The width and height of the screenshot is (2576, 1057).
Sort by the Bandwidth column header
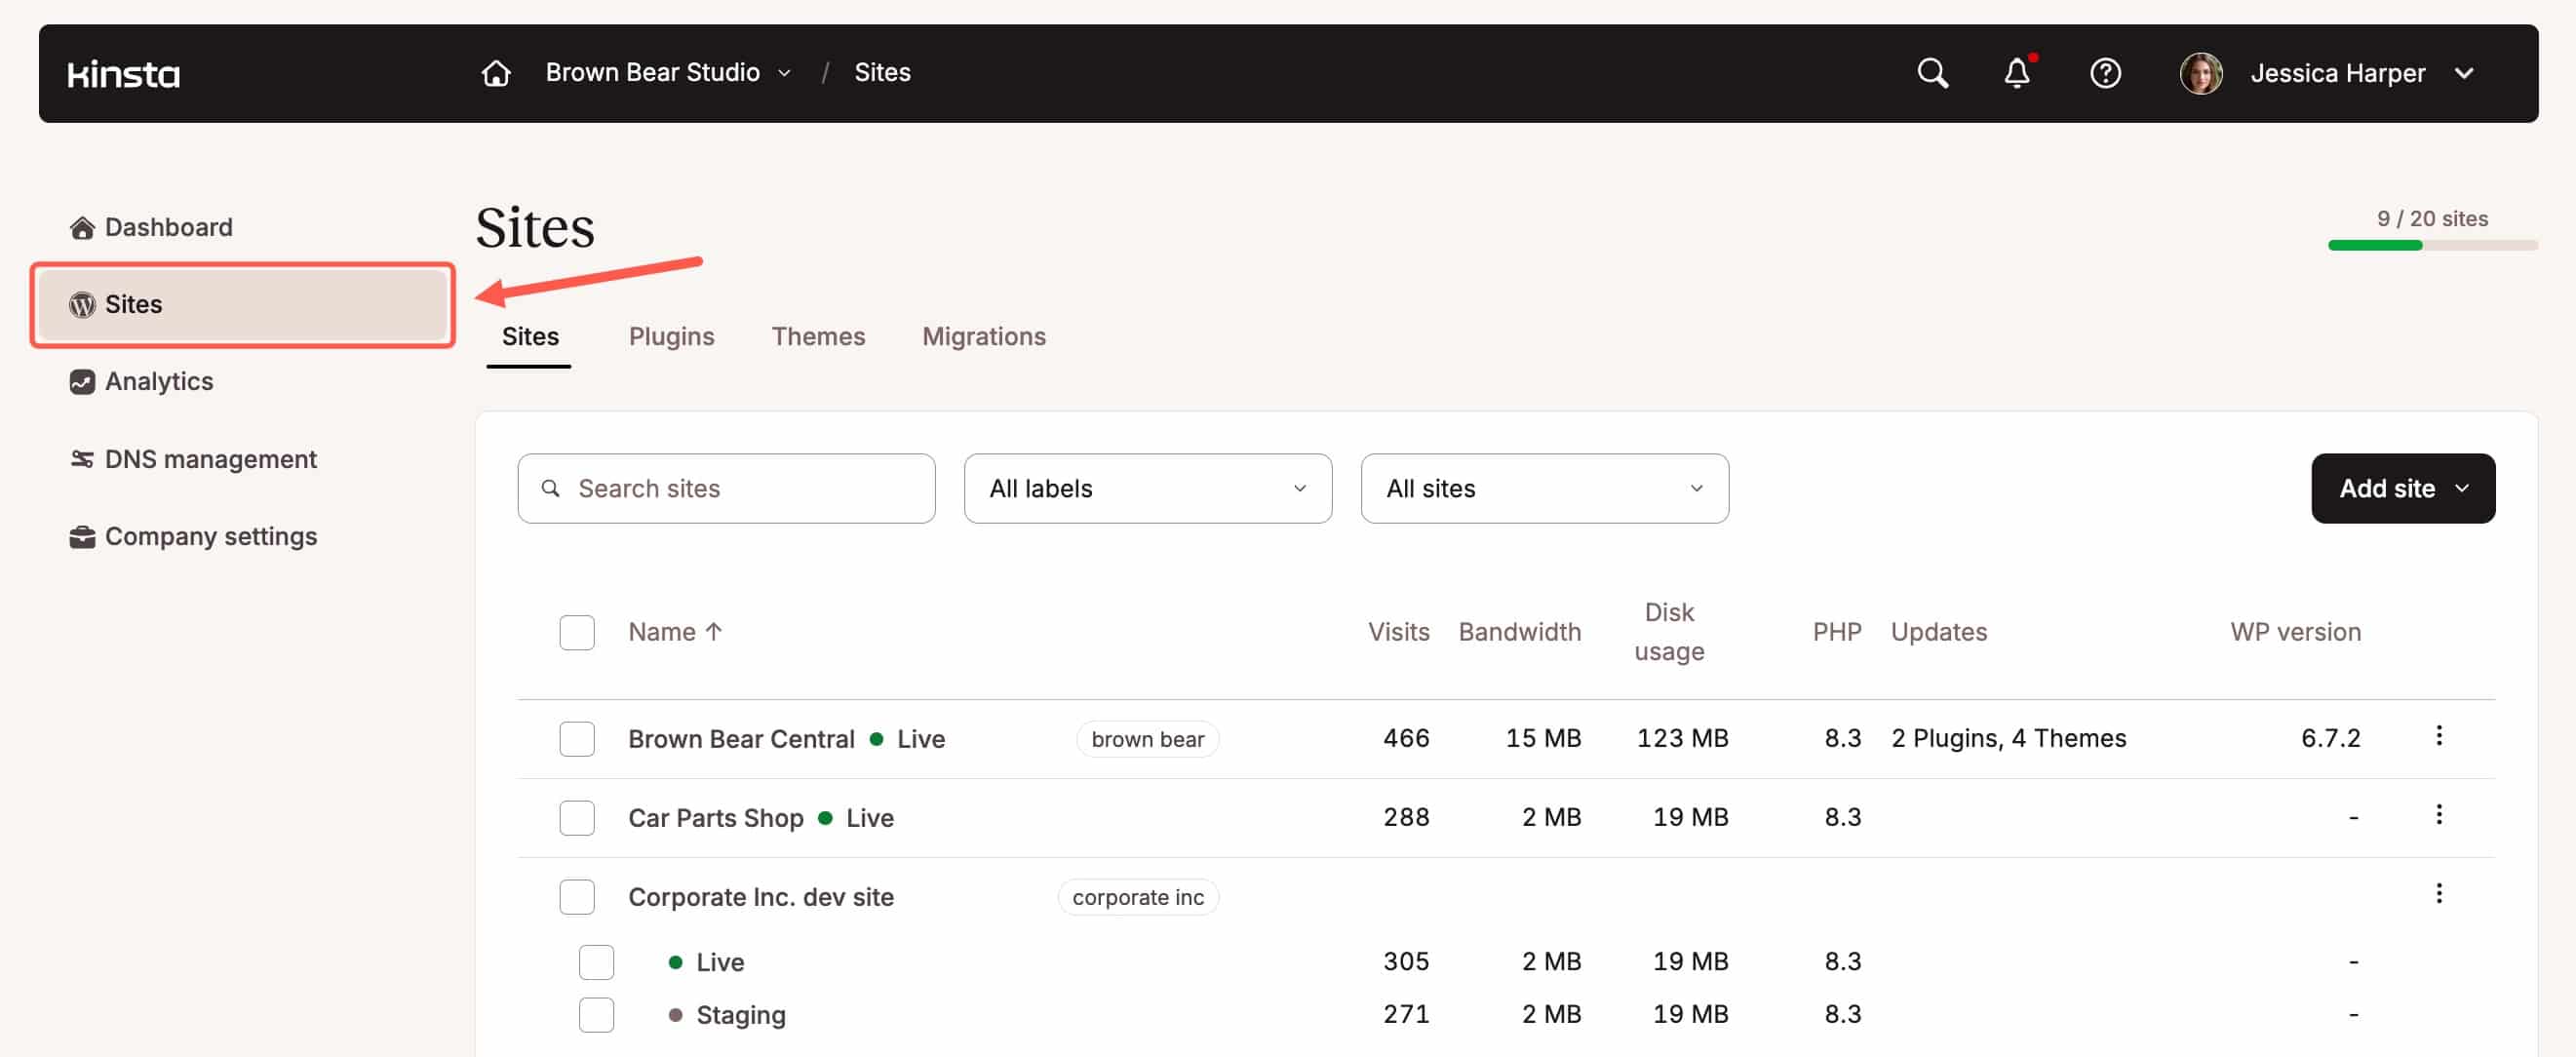[x=1519, y=632]
